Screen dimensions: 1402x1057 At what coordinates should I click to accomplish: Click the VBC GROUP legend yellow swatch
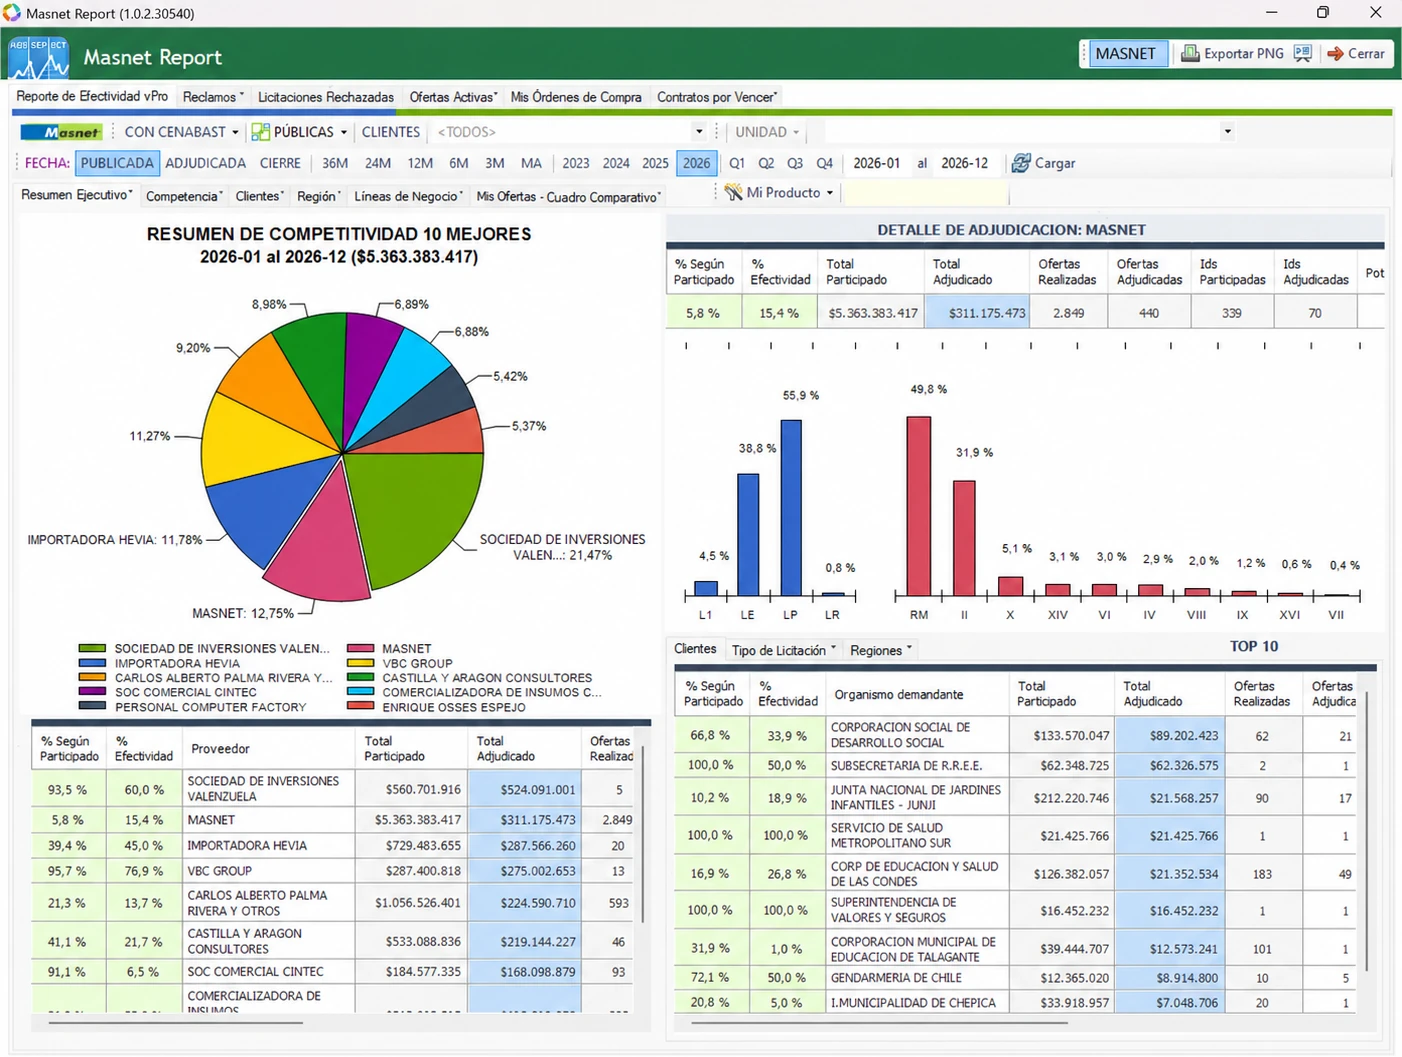point(360,663)
